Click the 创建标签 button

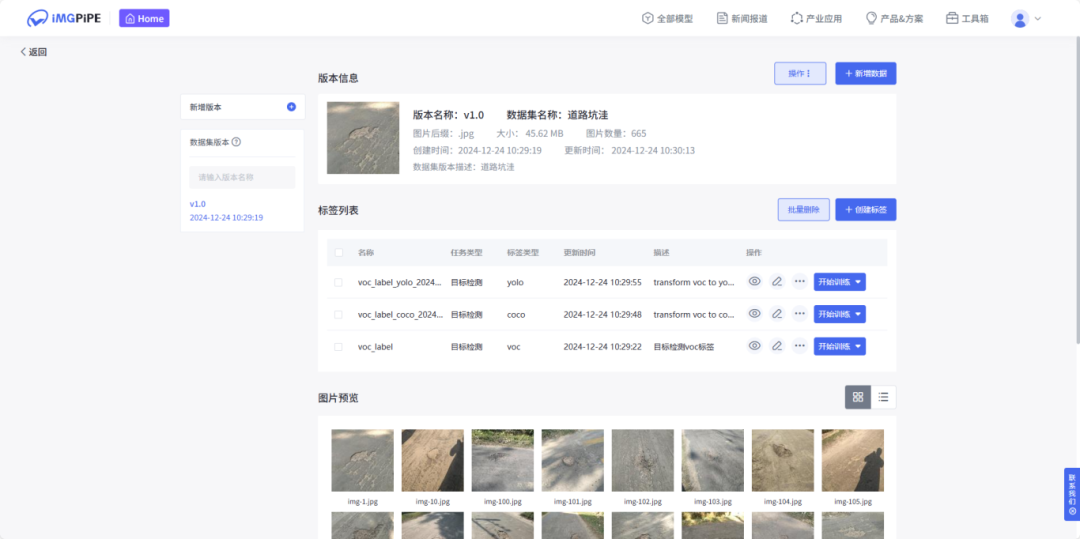pos(866,210)
